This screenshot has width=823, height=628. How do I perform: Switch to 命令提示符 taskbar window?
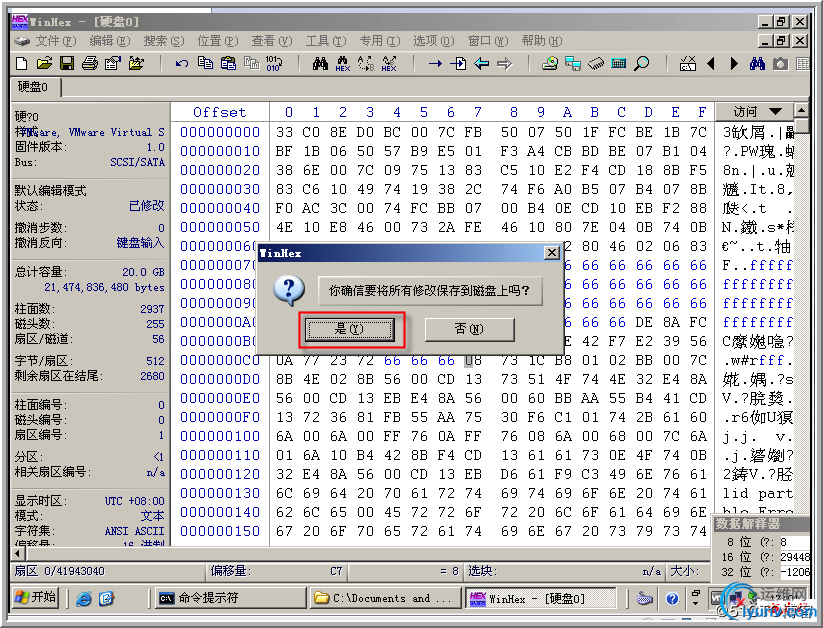231,598
